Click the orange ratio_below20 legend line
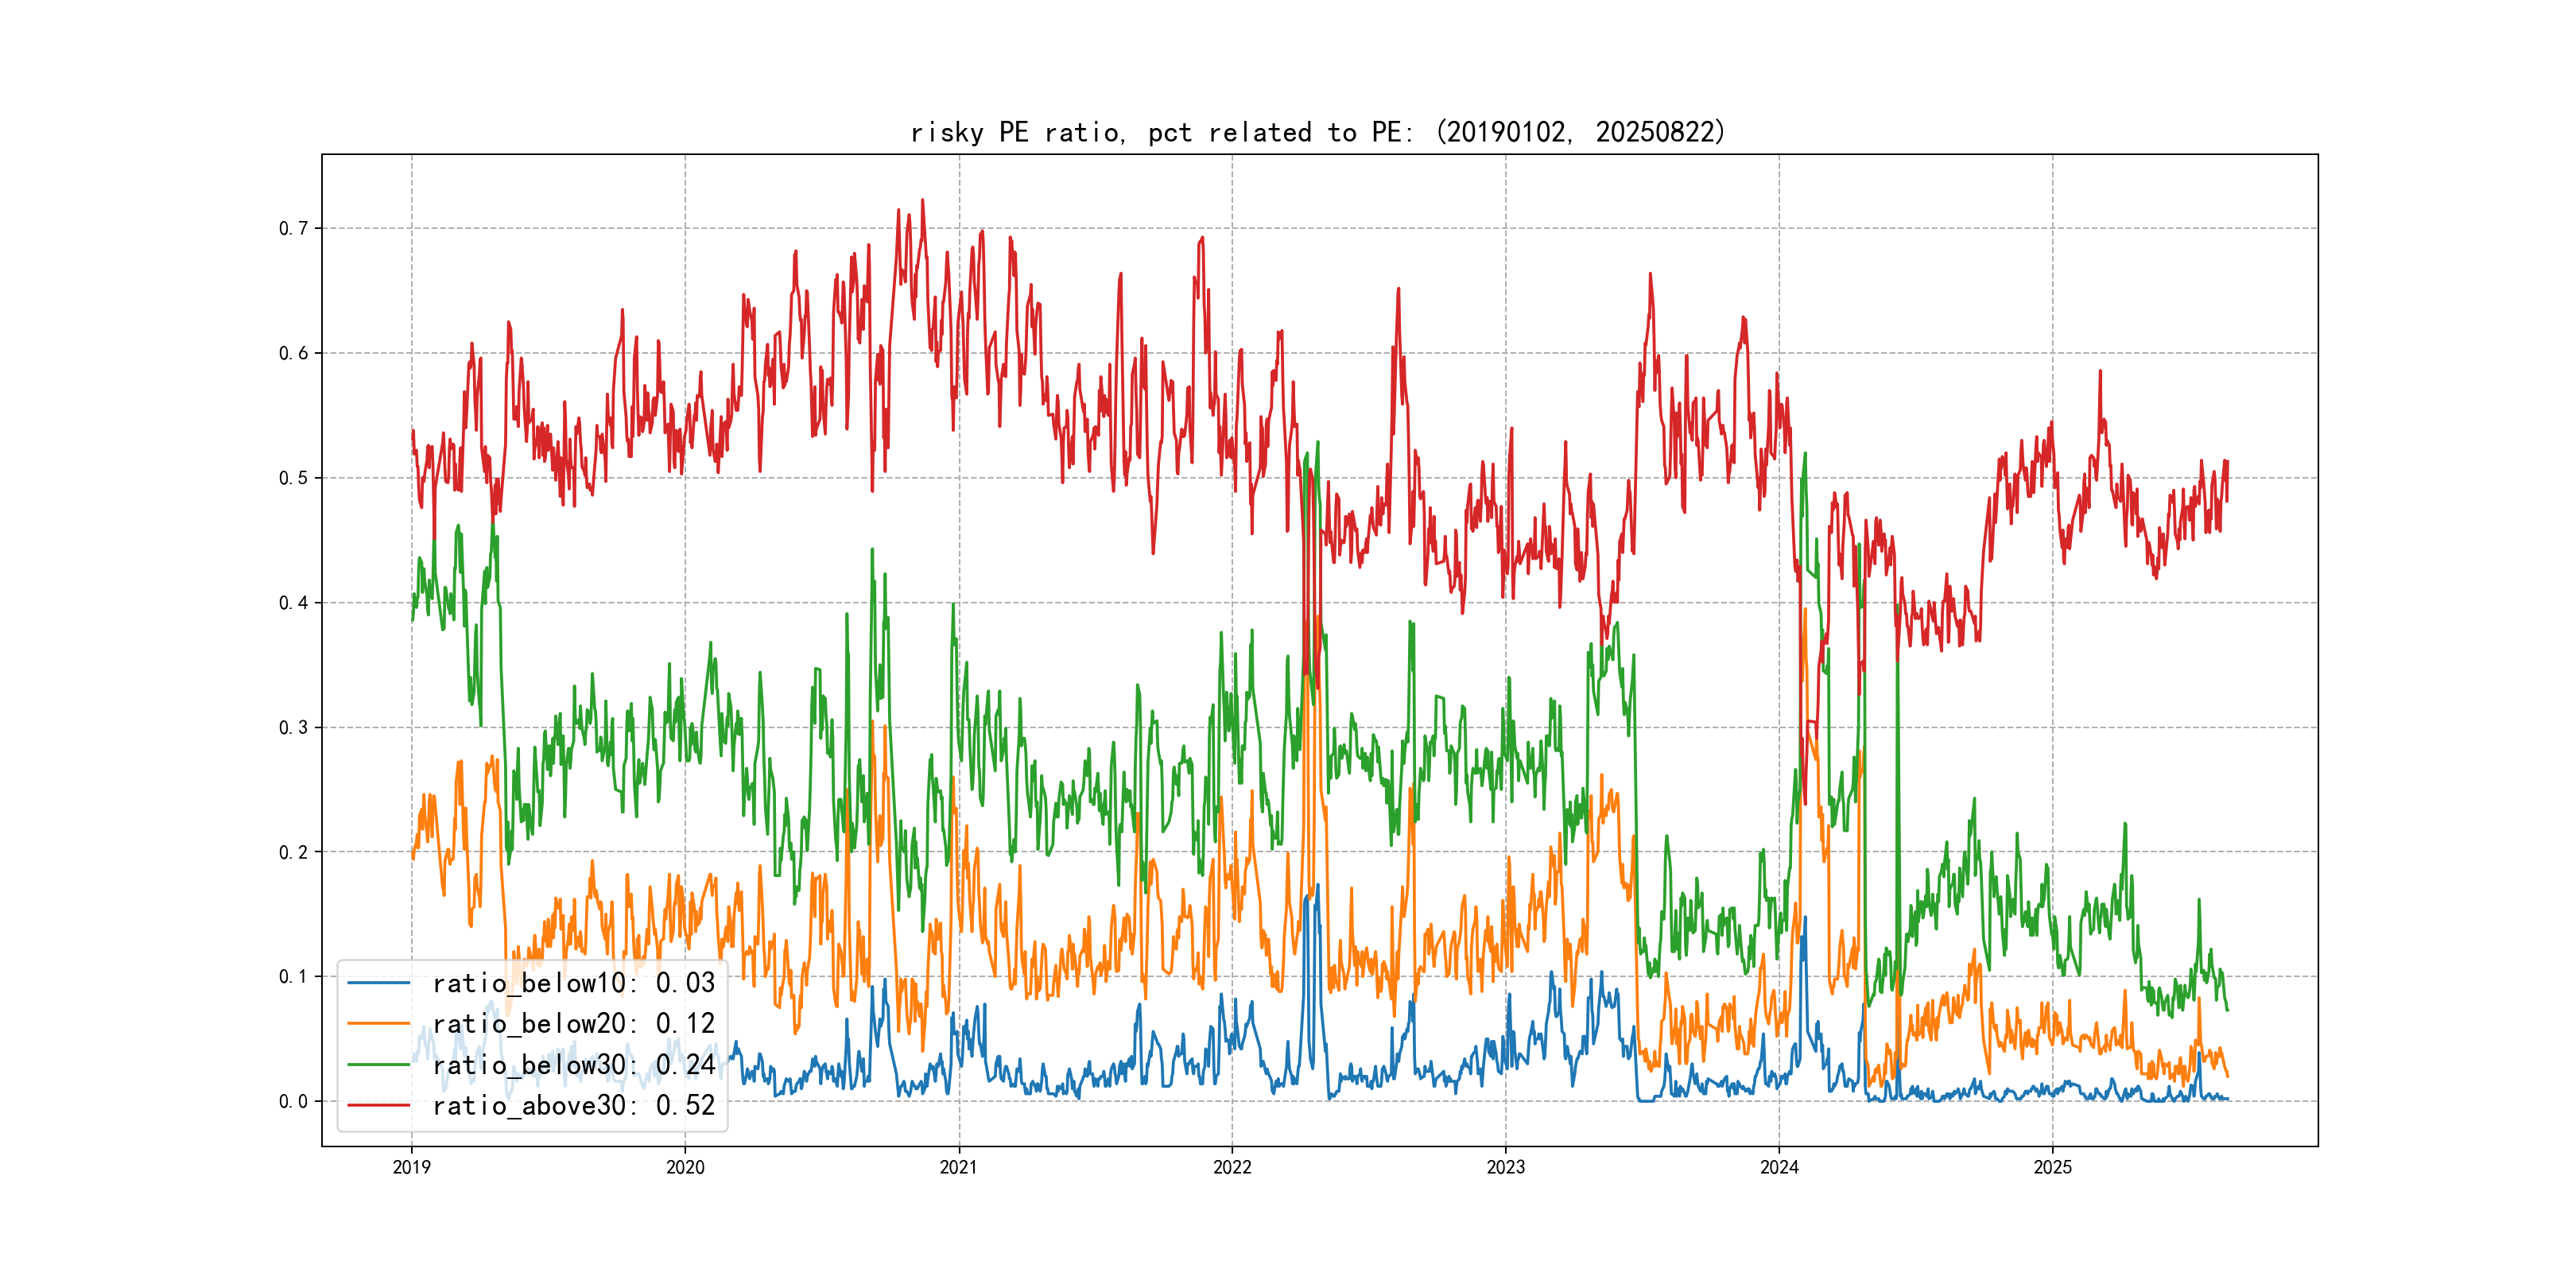2576x1288 pixels. click(378, 1024)
